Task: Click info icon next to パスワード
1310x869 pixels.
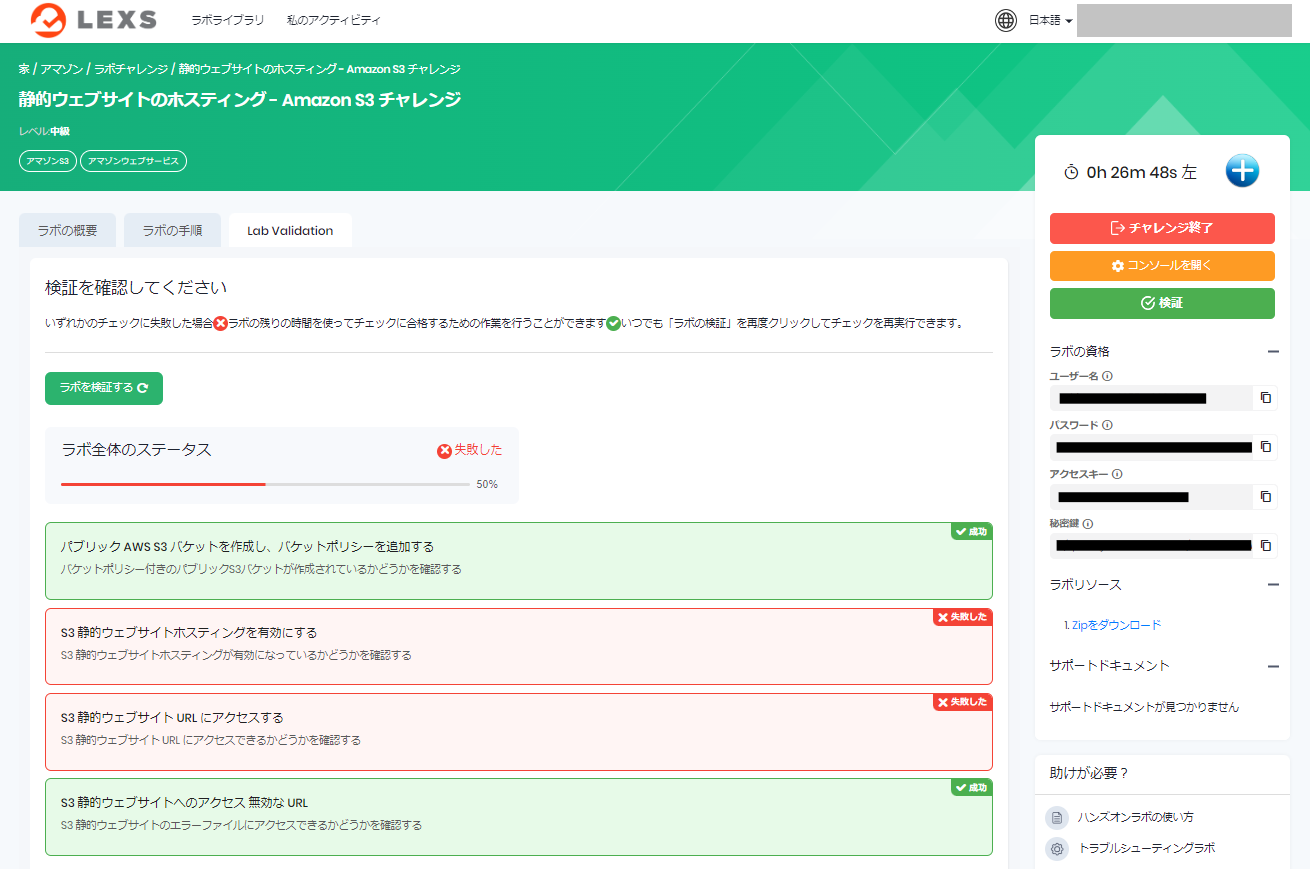Action: point(1107,425)
